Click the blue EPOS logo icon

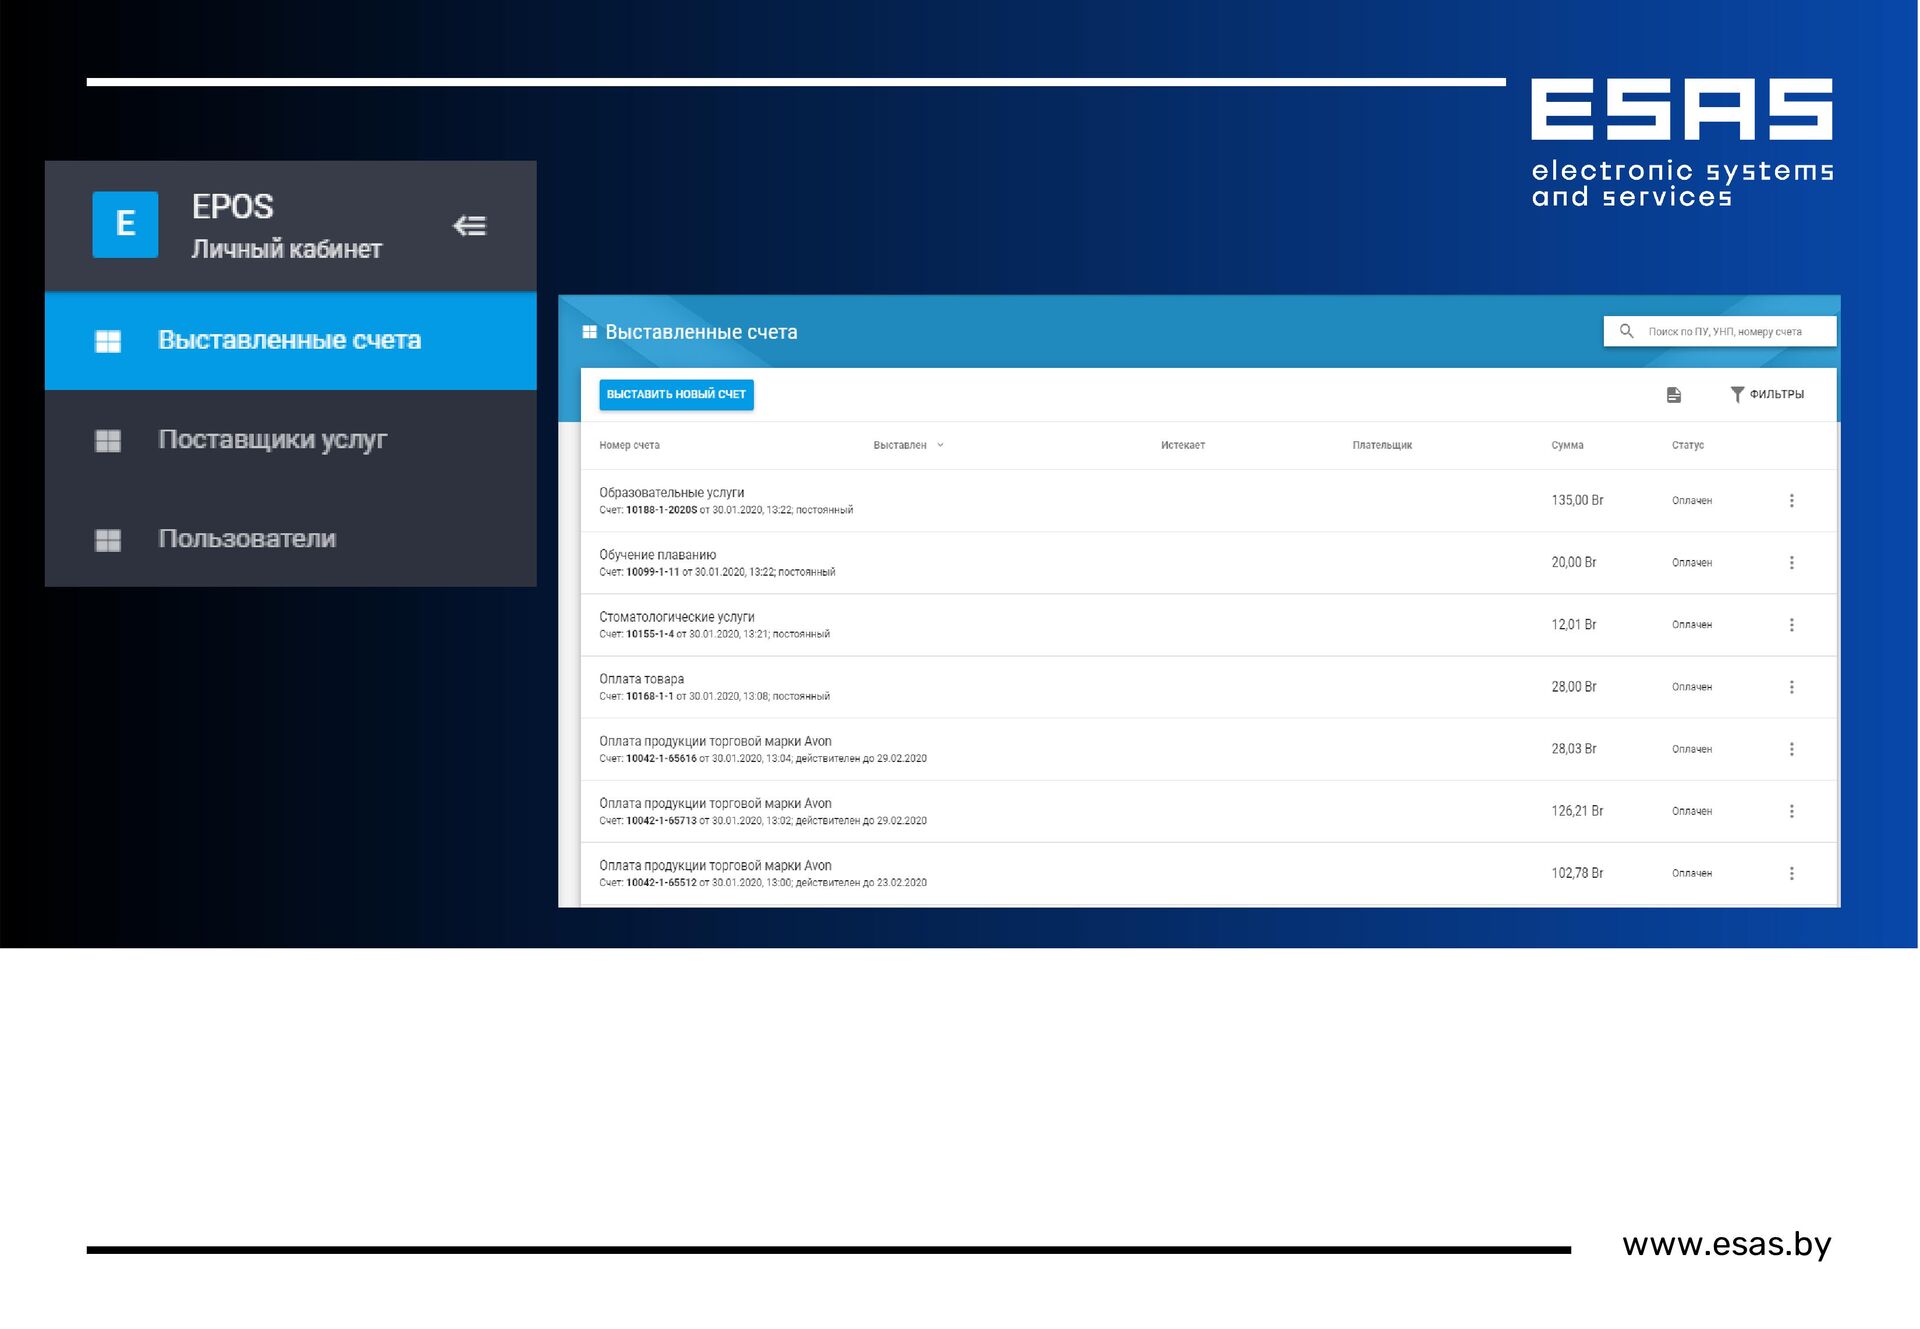click(125, 224)
